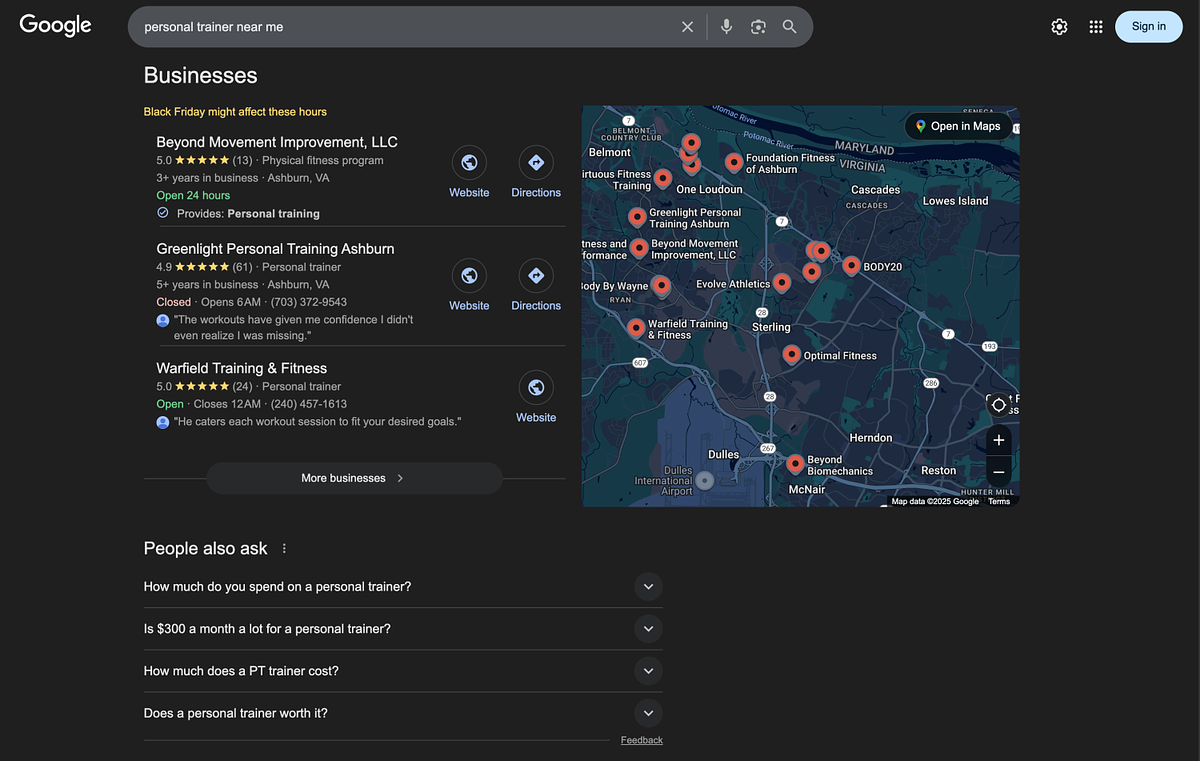Click the More businesses button
The width and height of the screenshot is (1200, 761).
click(x=354, y=478)
